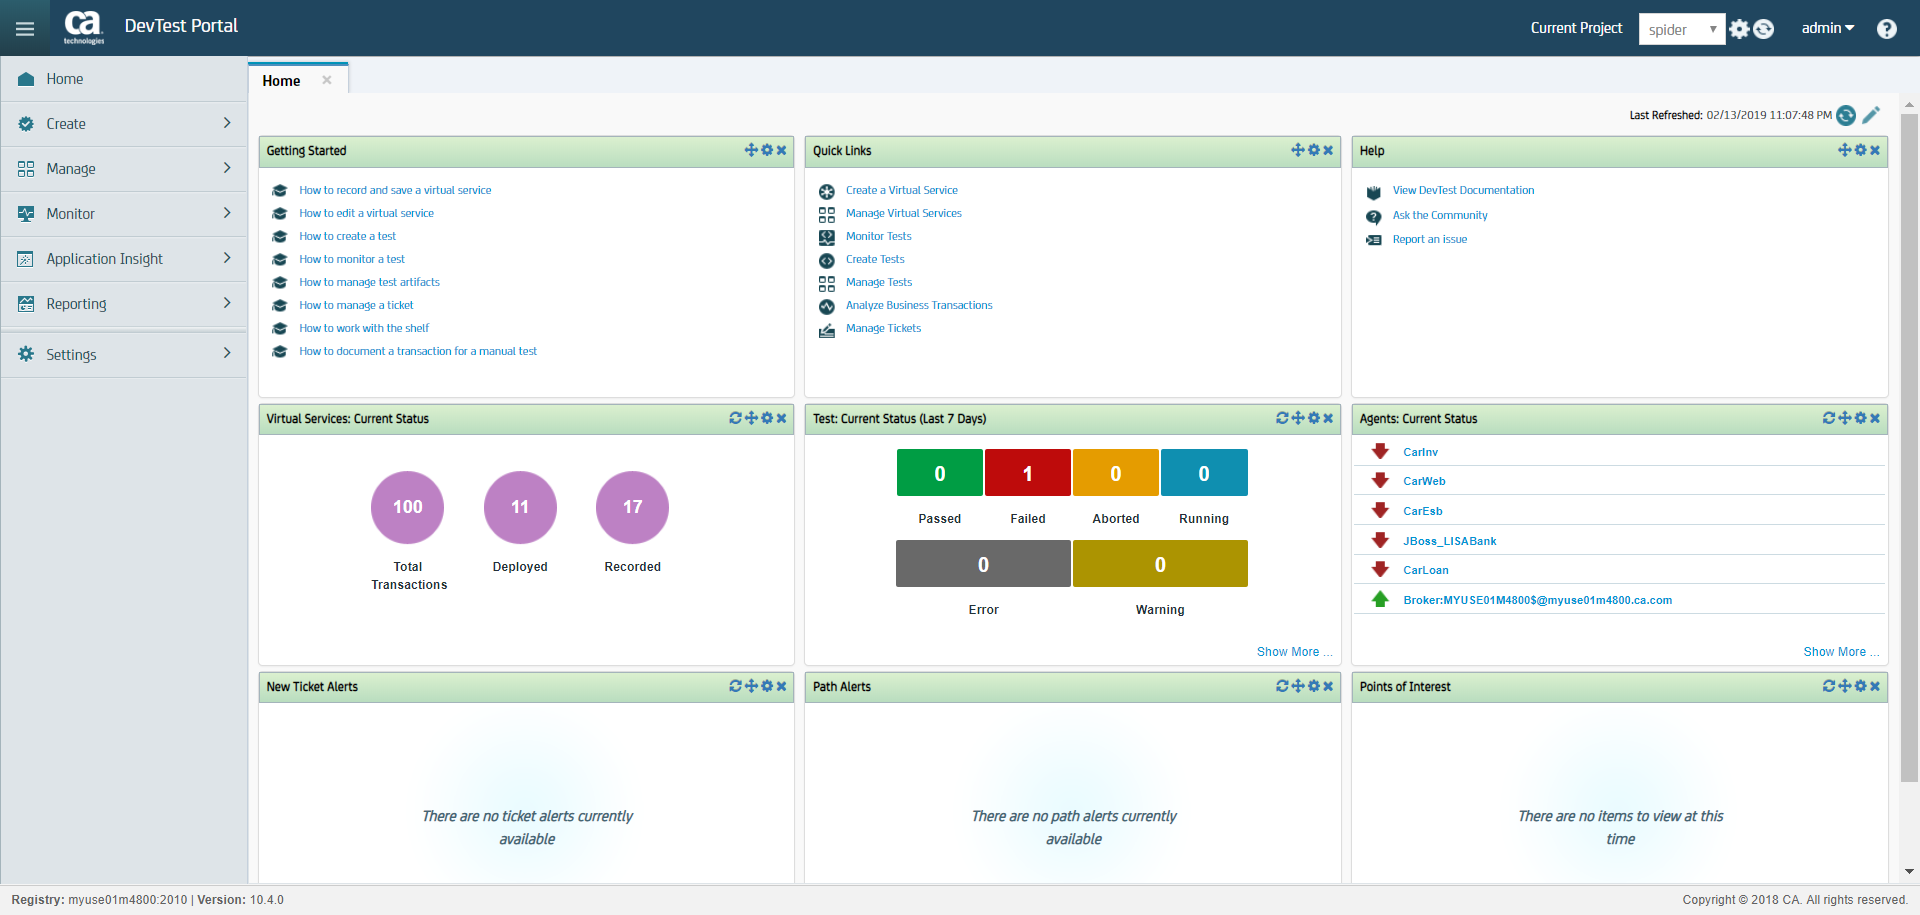Edit dashboard with pencil icon
The image size is (1920, 915).
pos(1871,115)
